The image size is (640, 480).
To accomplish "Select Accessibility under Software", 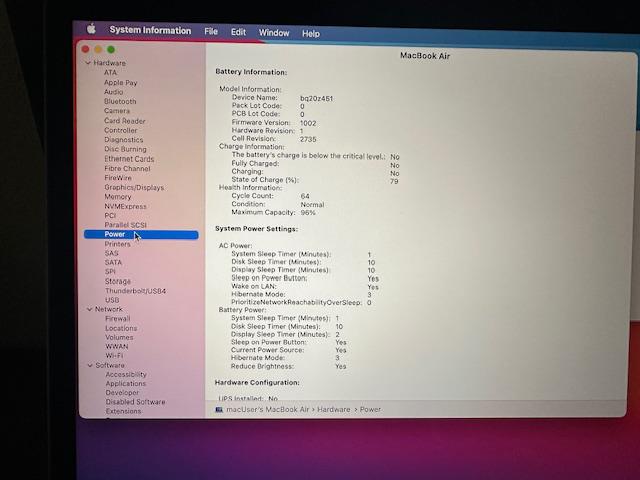I will 126,374.
